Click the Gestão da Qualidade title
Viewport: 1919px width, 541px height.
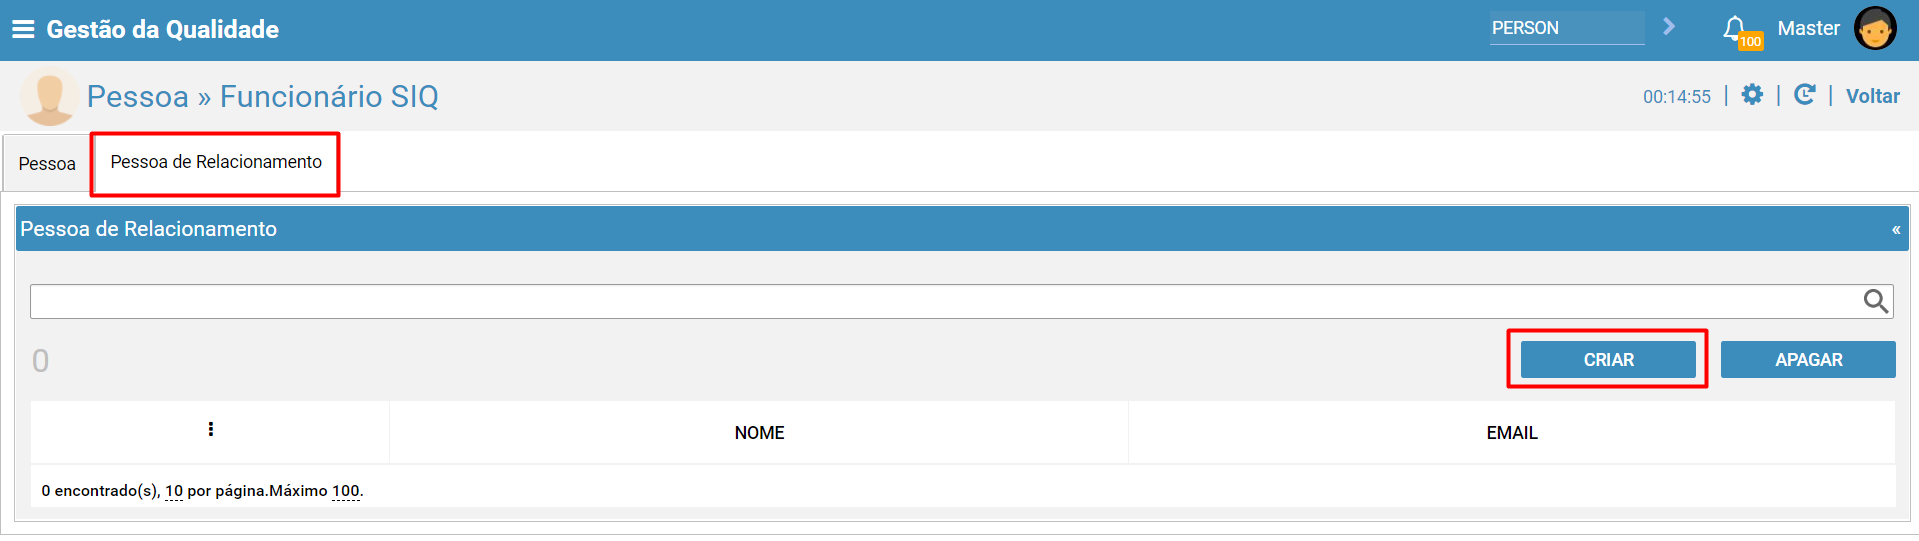pos(163,29)
